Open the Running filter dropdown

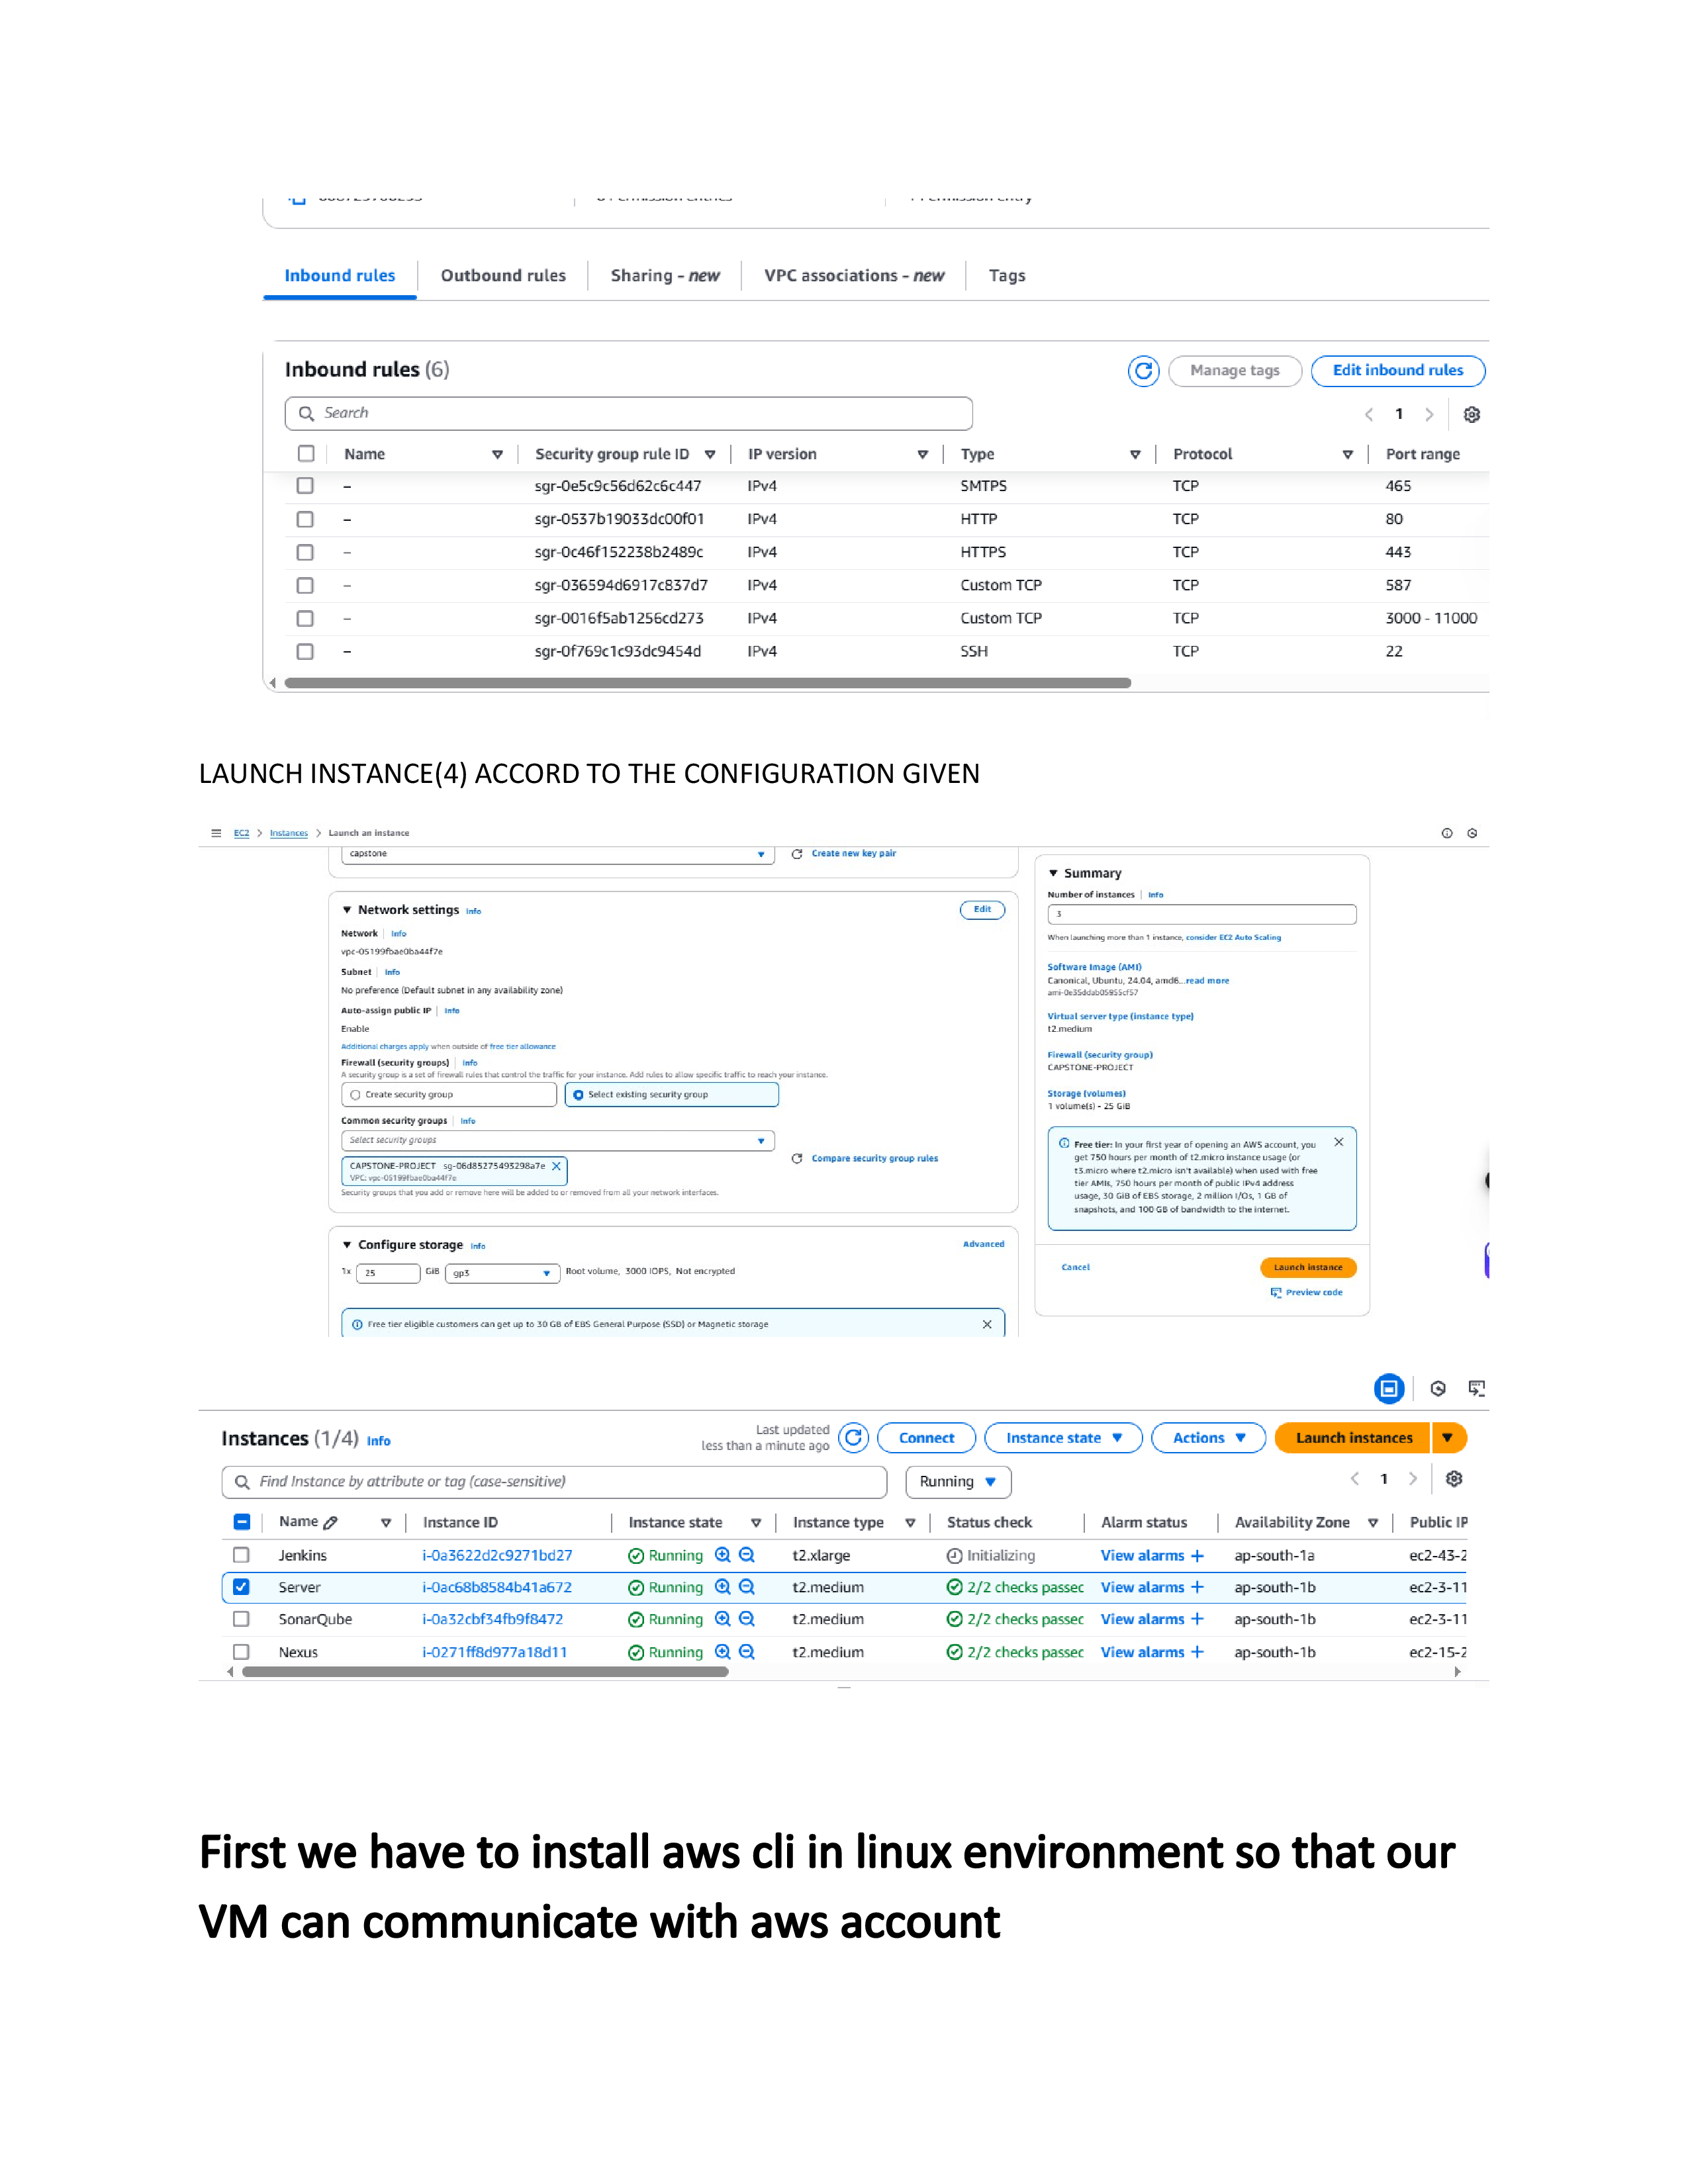click(x=958, y=1482)
